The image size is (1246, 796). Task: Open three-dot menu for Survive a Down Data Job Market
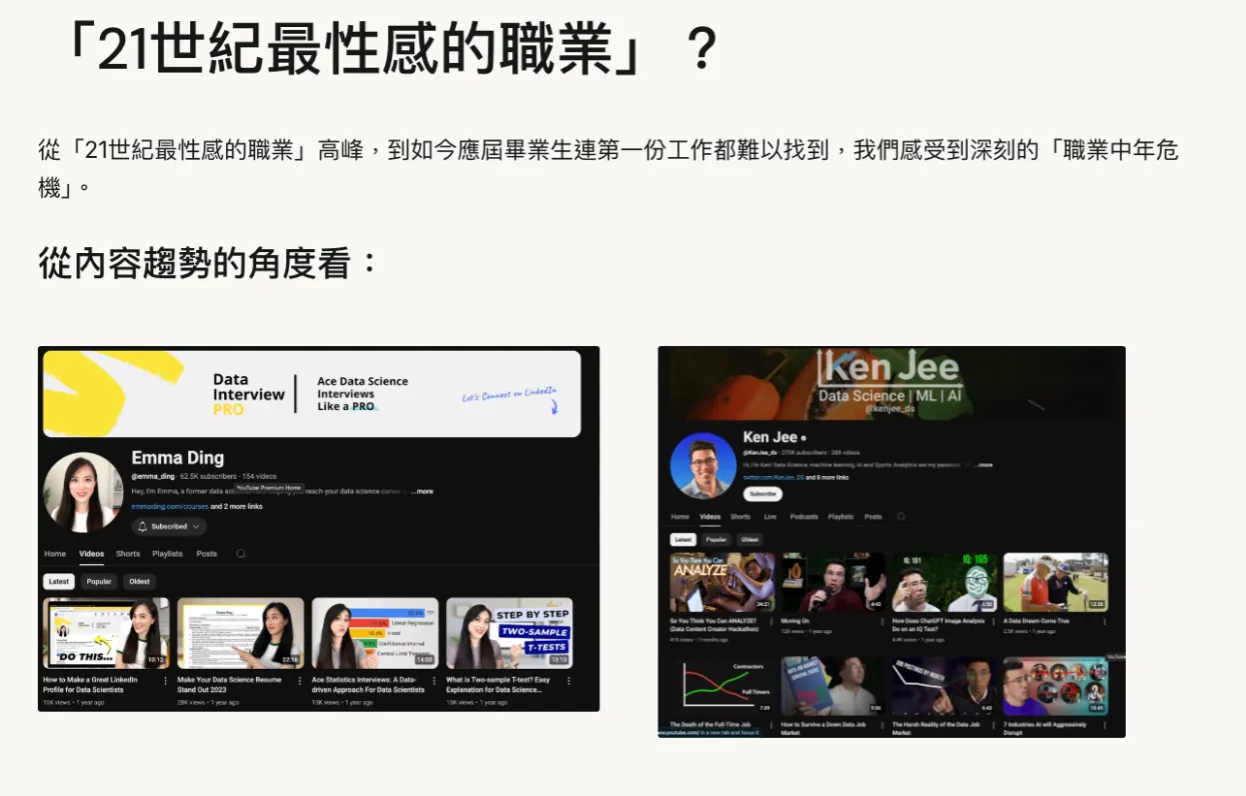click(882, 725)
